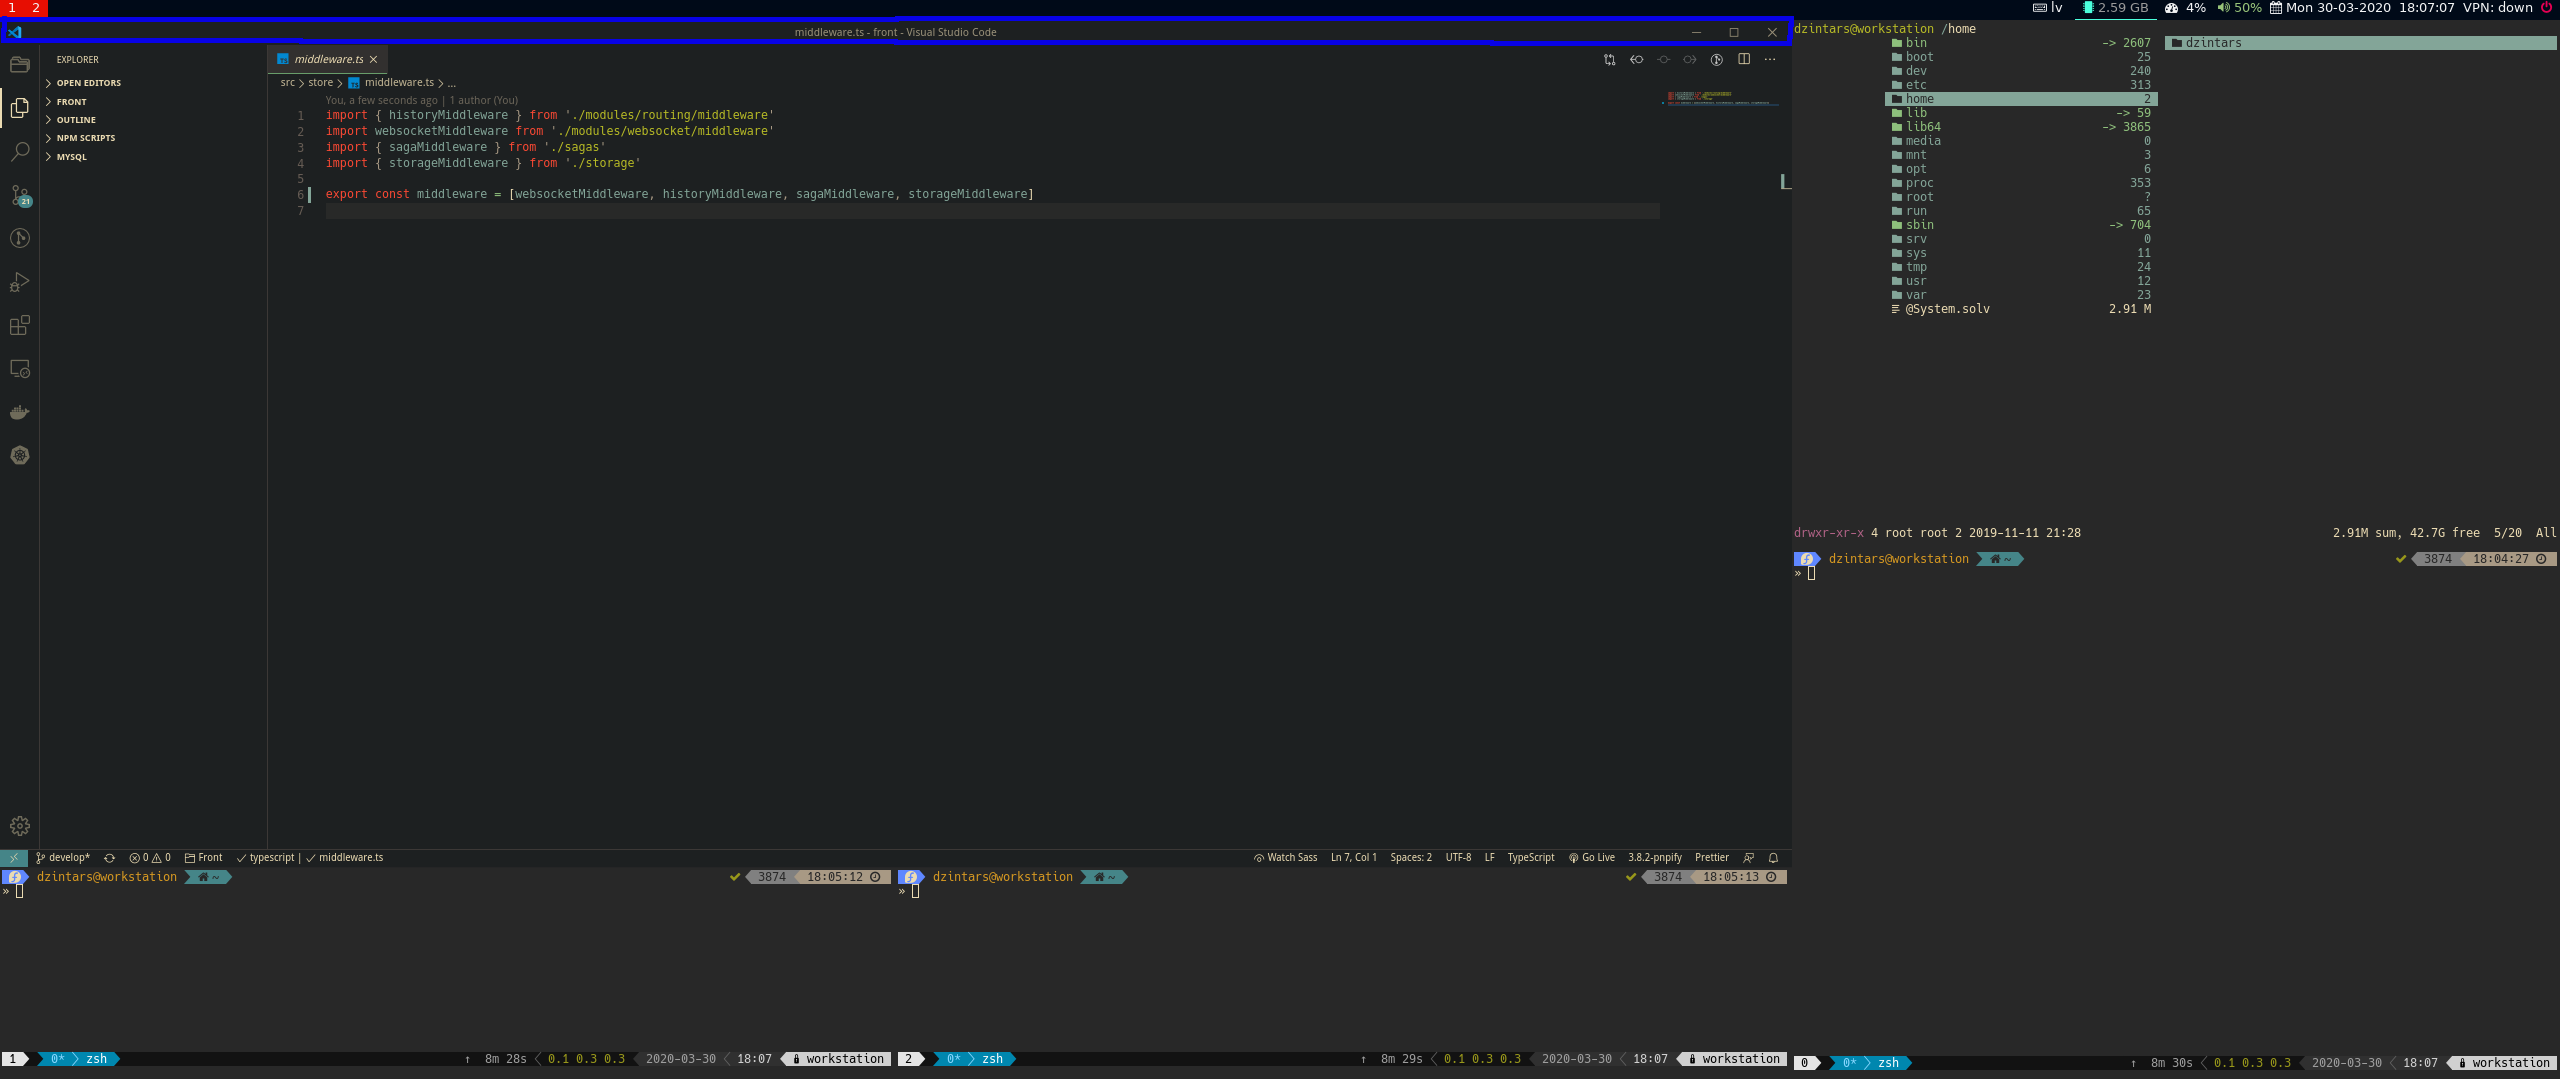
Task: Toggle the Watch Sass compiler in status bar
Action: click(1288, 857)
